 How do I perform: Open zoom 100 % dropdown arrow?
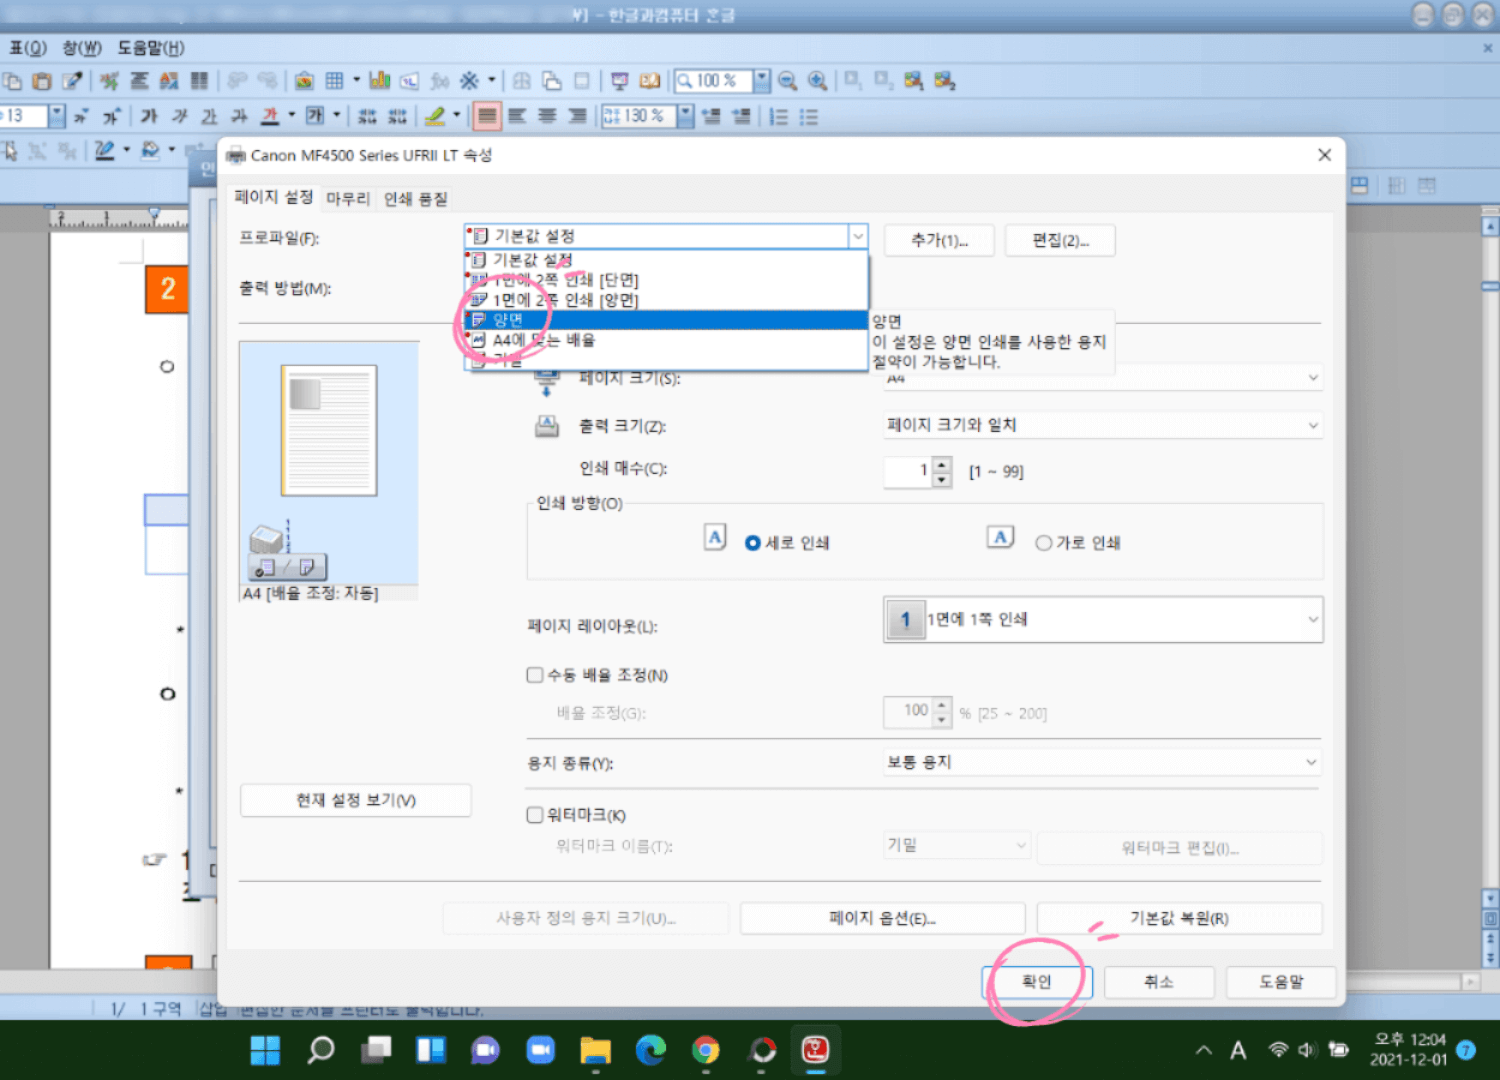pos(762,81)
